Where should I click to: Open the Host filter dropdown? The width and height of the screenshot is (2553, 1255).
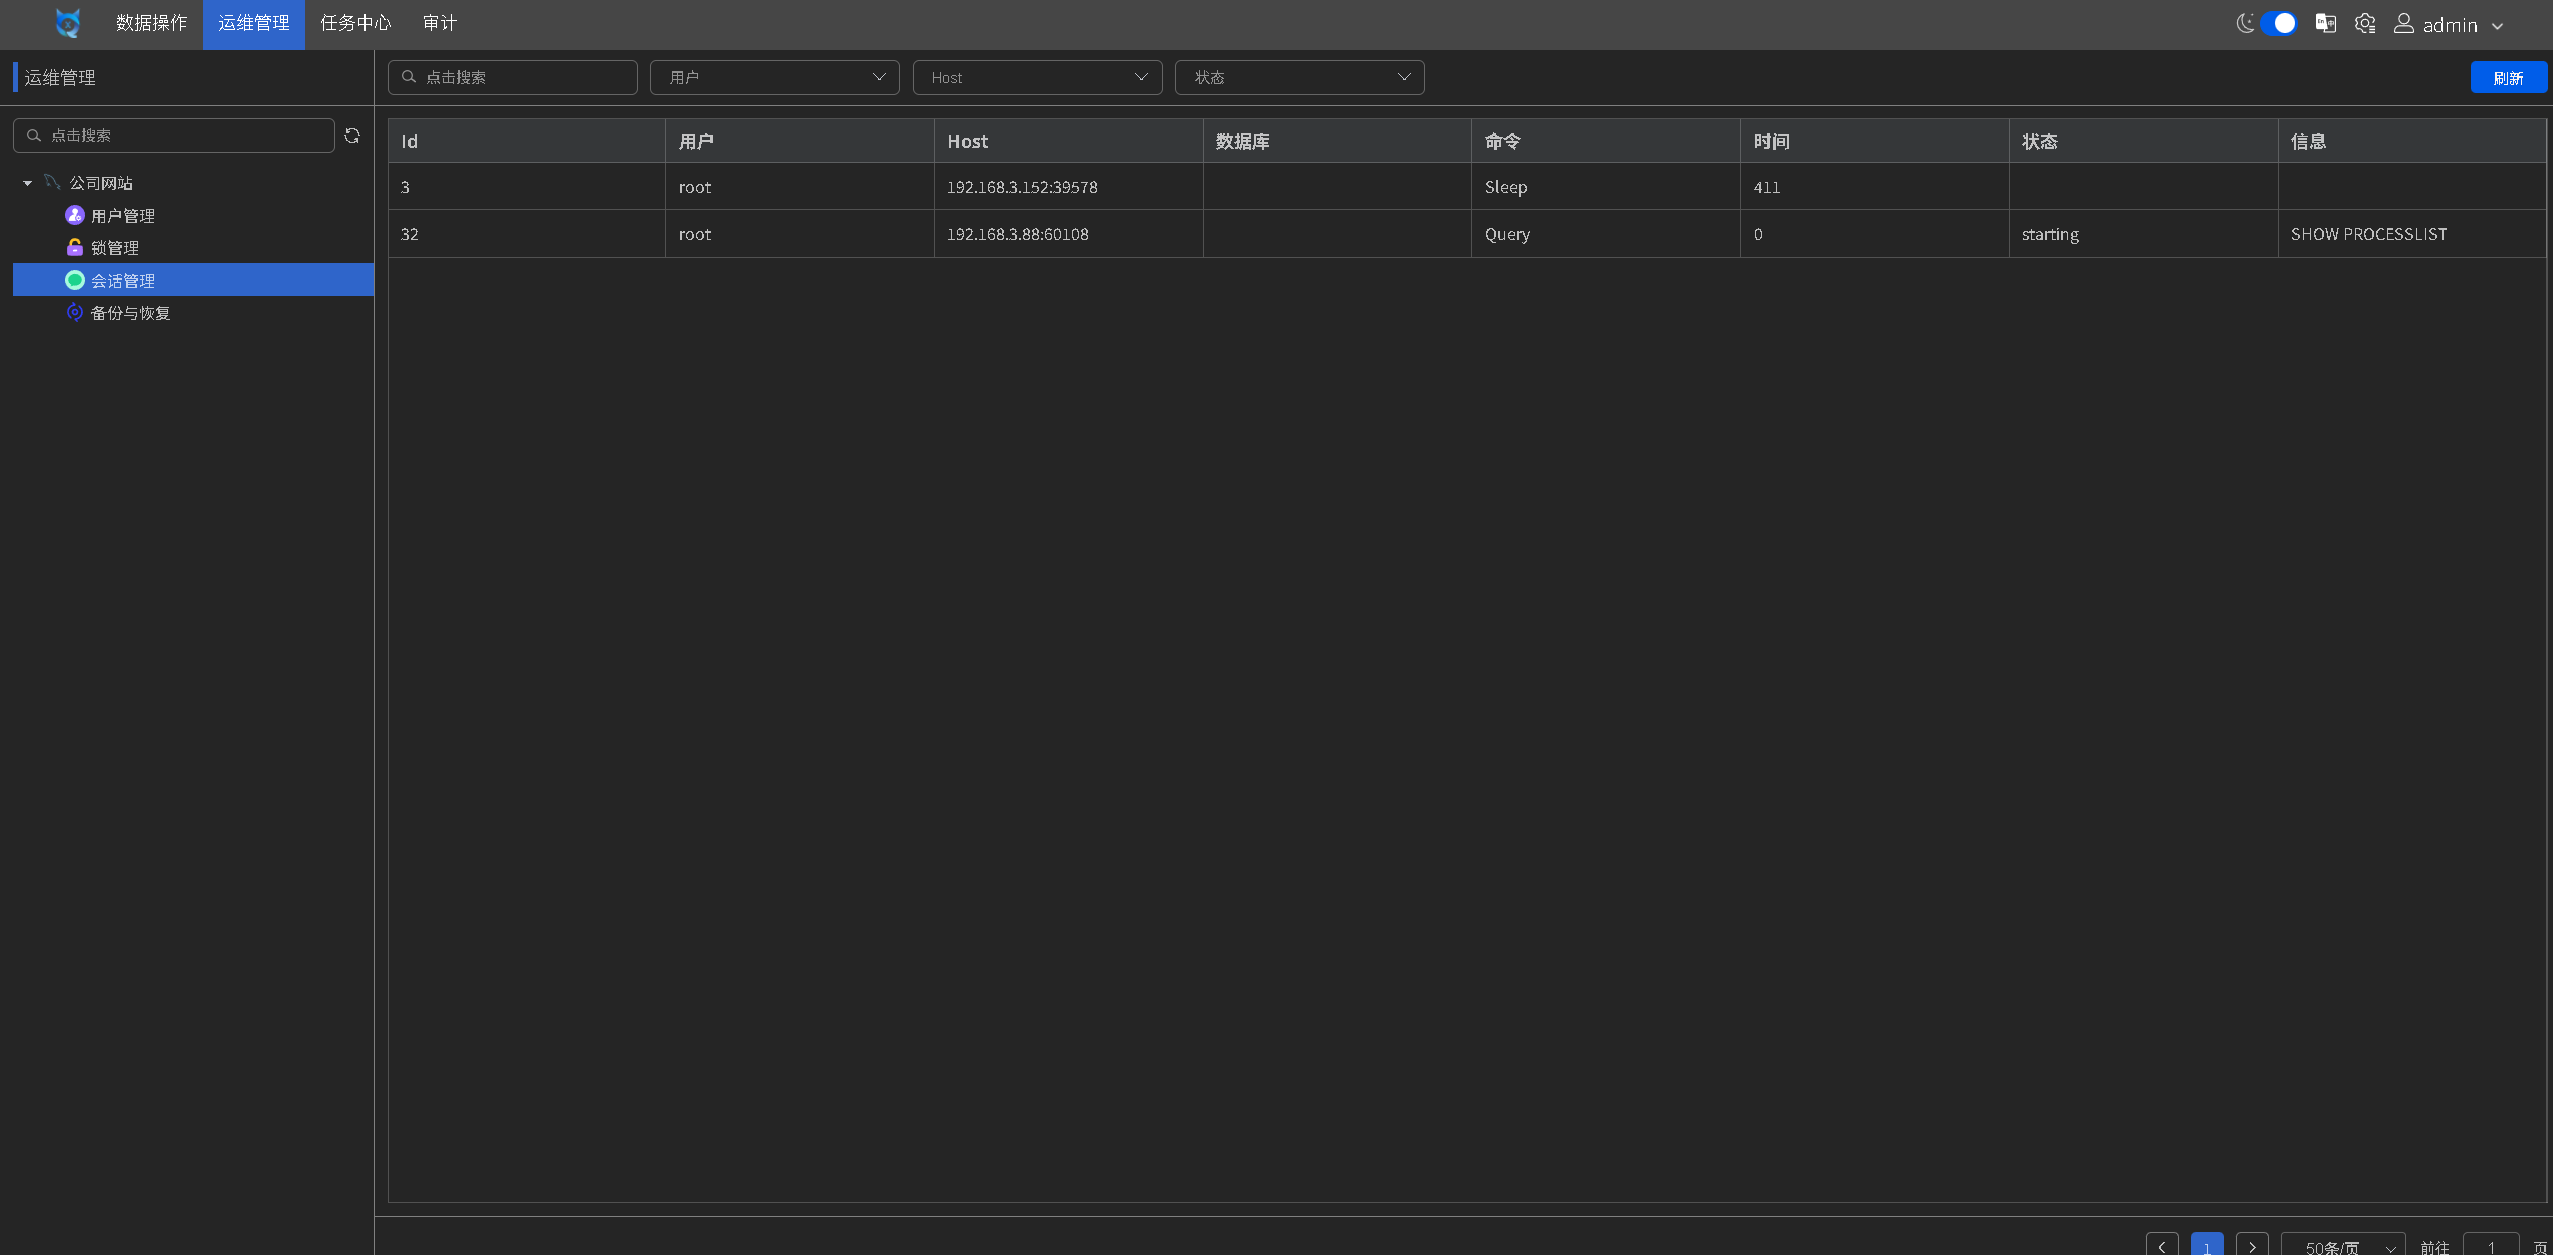point(1037,77)
